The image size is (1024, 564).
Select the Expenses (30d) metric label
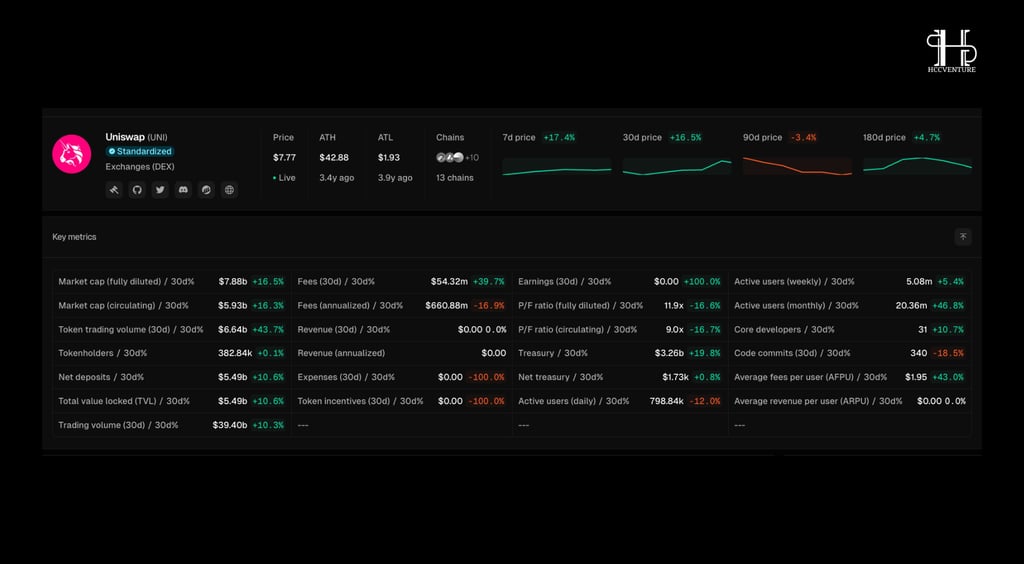pyautogui.click(x=346, y=377)
